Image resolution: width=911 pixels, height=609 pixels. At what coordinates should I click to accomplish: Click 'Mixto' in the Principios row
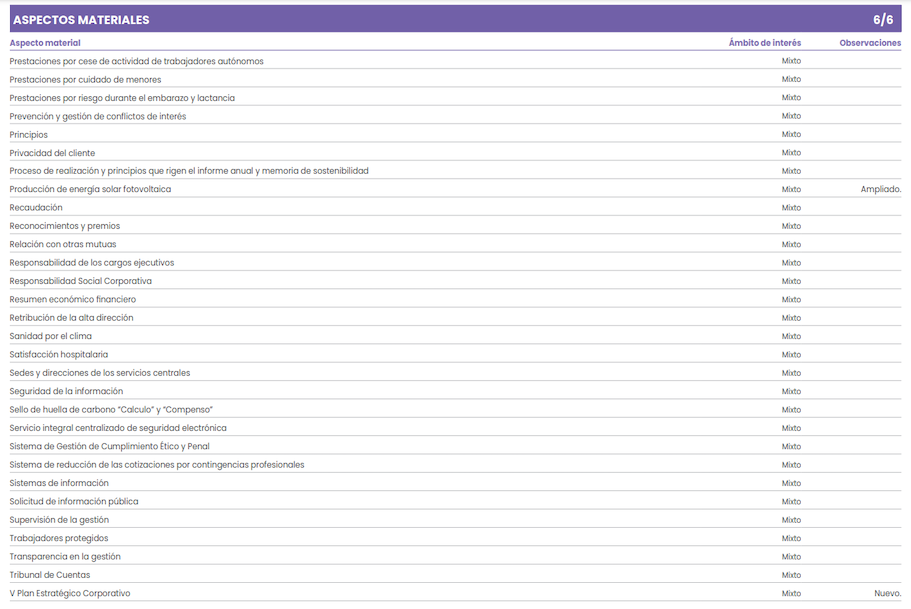[x=791, y=134]
